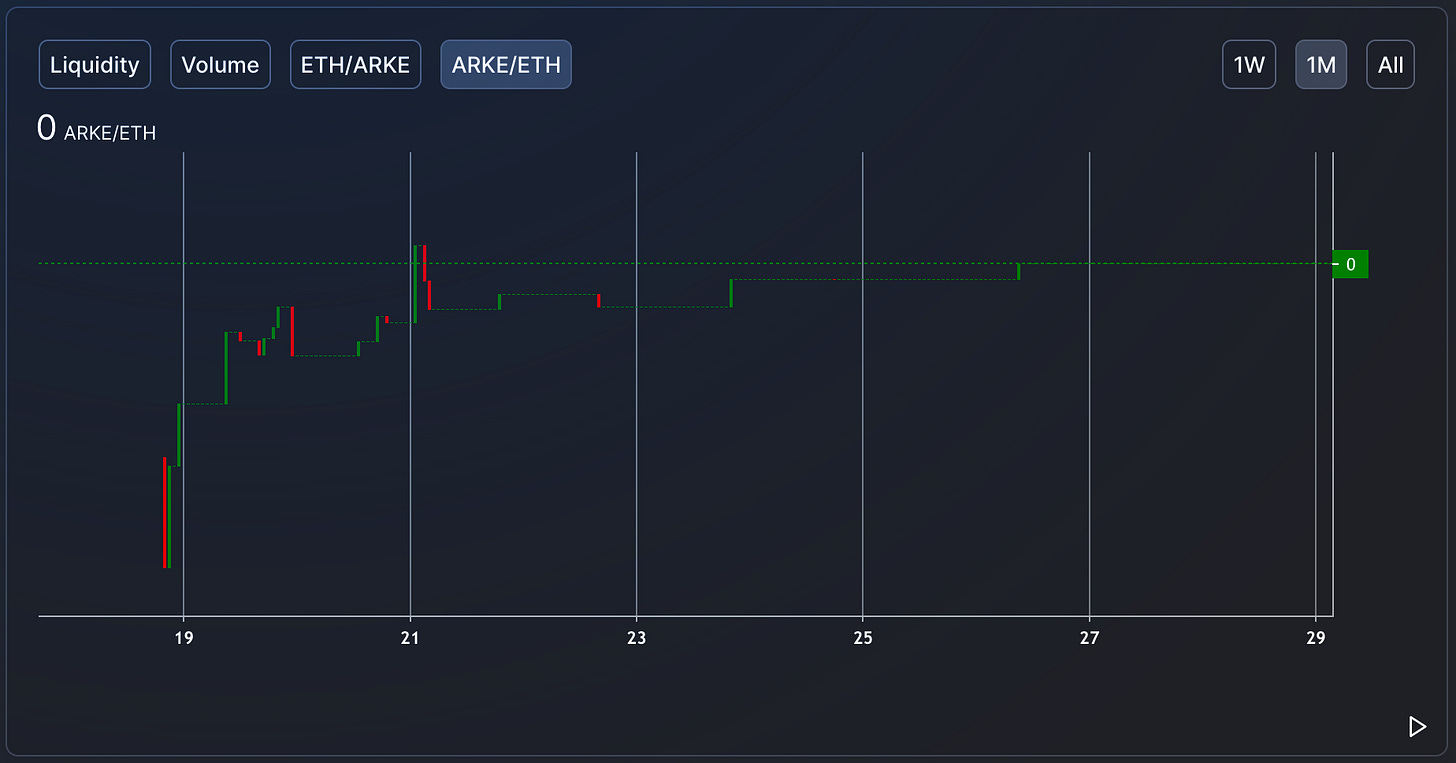Show All time range

[1390, 65]
